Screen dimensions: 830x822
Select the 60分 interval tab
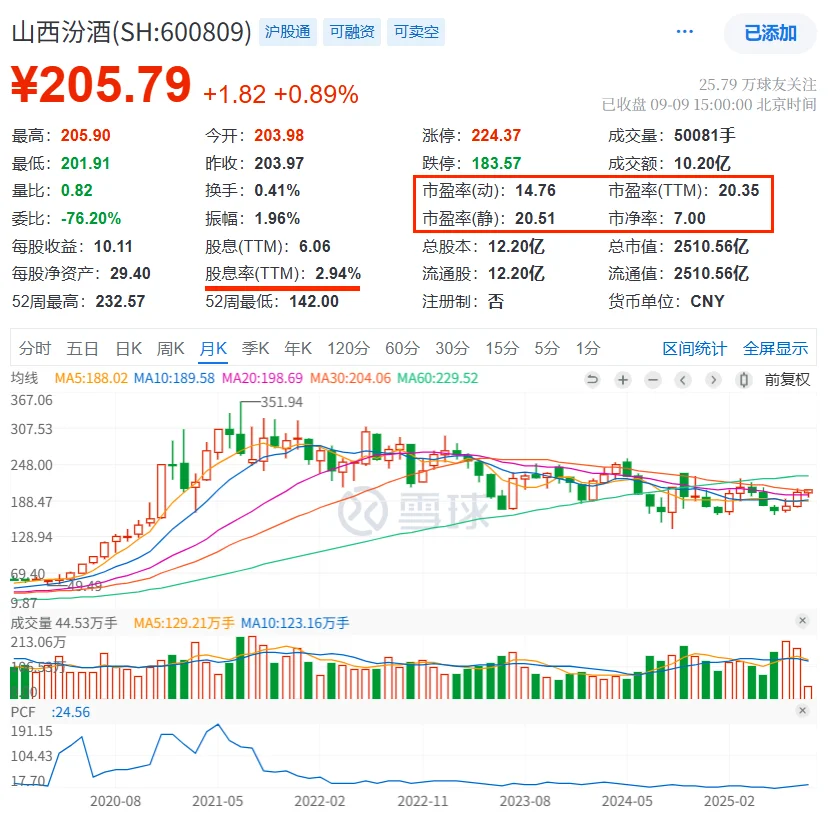(x=402, y=348)
